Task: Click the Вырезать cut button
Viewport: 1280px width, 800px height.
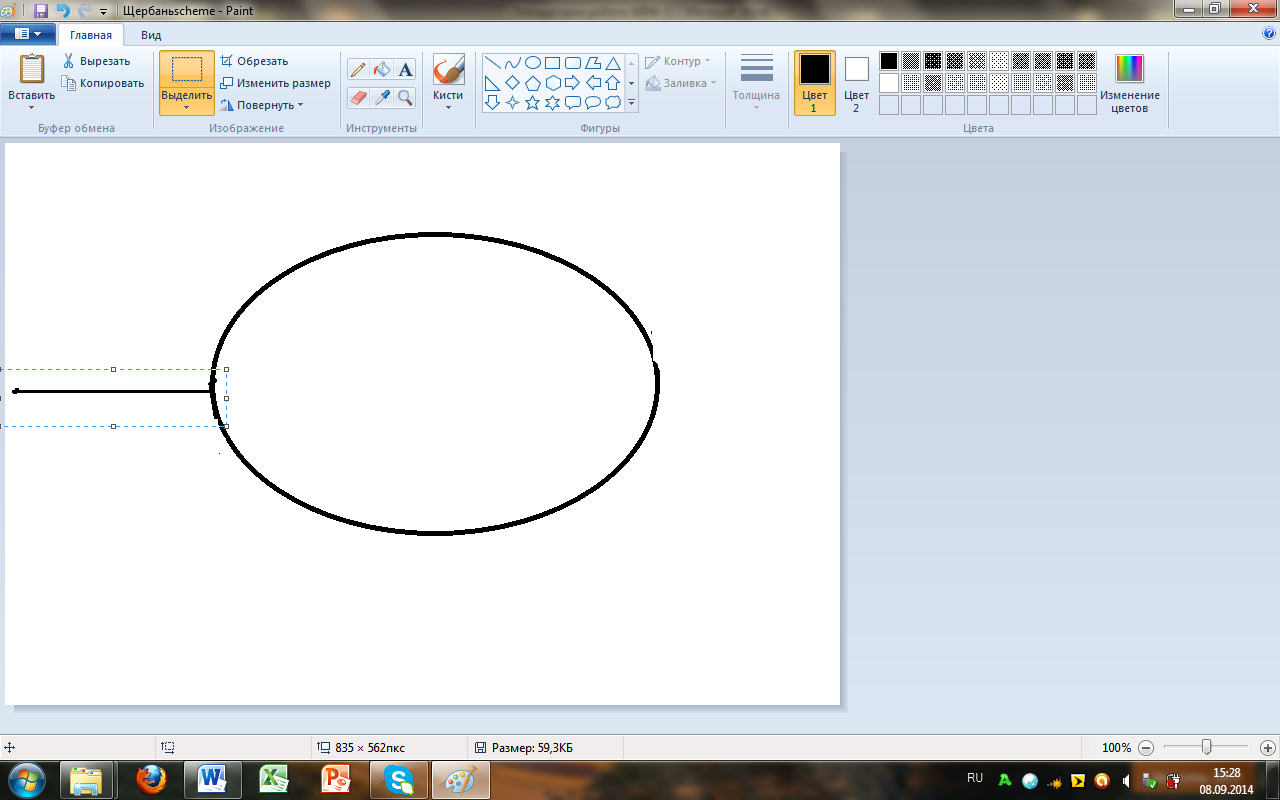Action: [x=96, y=61]
